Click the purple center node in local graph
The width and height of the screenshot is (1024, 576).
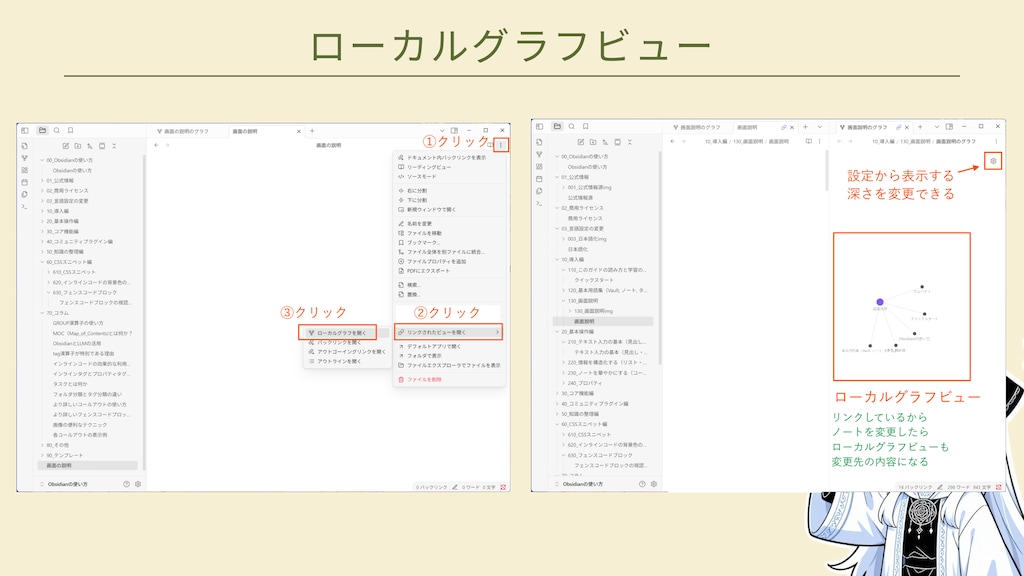pyautogui.click(x=880, y=301)
